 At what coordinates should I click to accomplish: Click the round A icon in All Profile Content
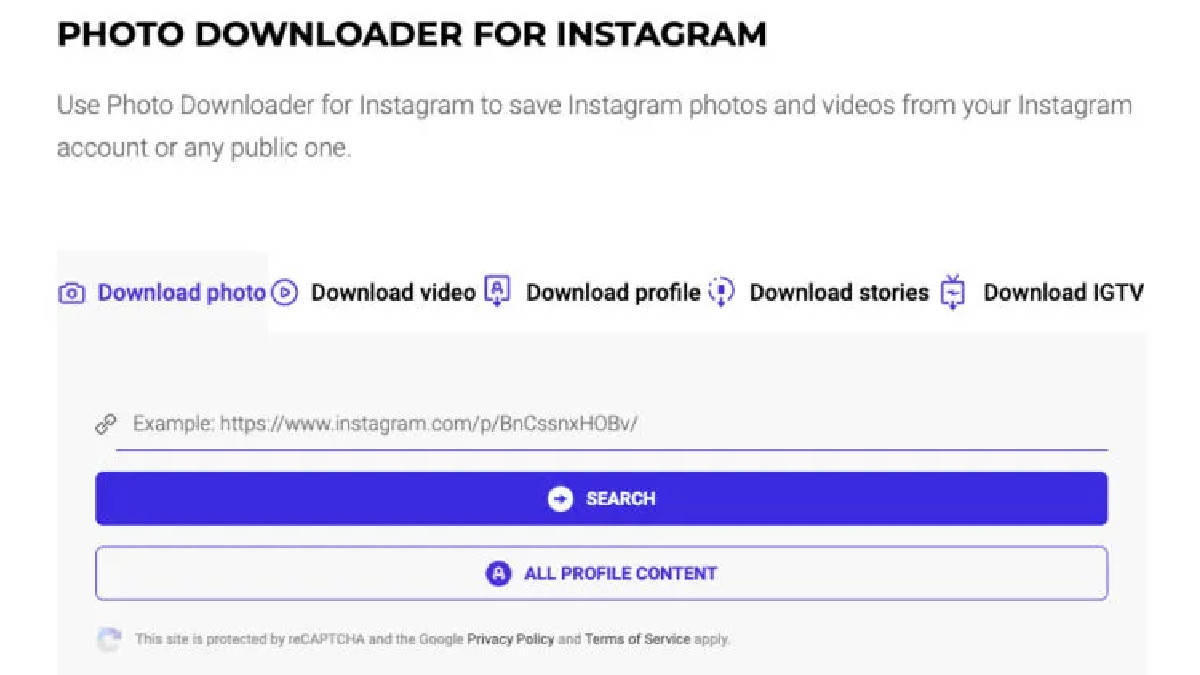point(498,574)
